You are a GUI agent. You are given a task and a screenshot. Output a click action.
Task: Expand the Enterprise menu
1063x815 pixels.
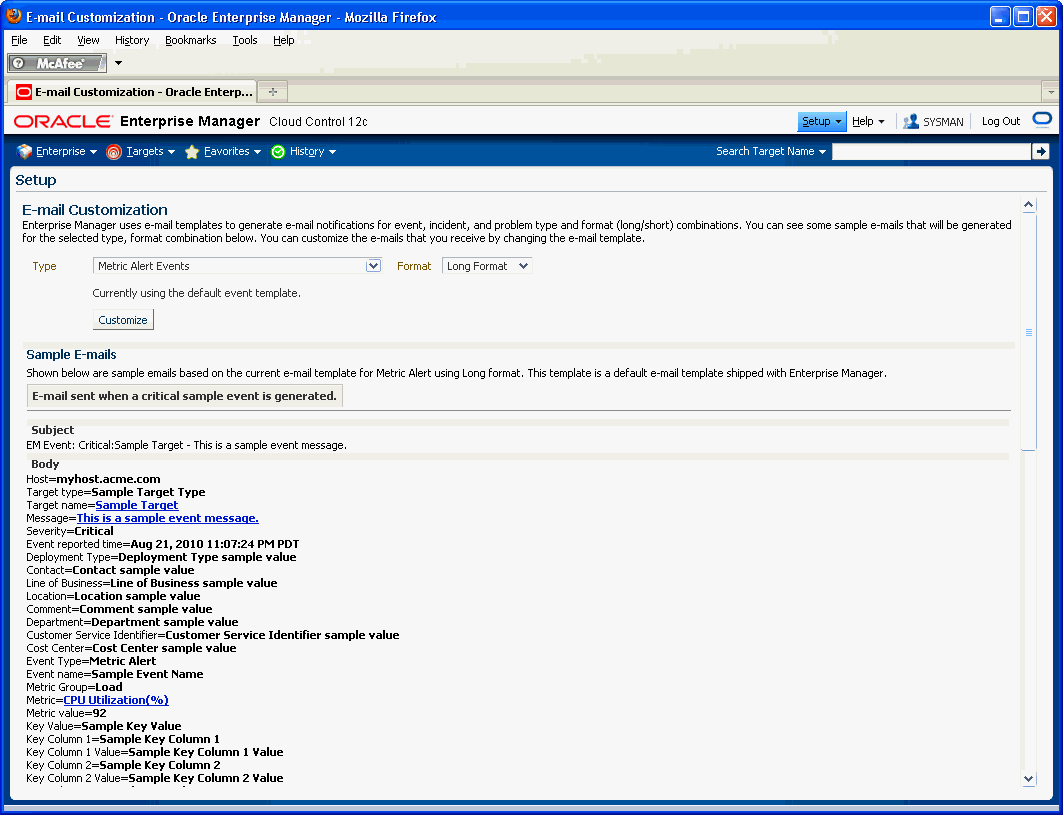coord(66,151)
